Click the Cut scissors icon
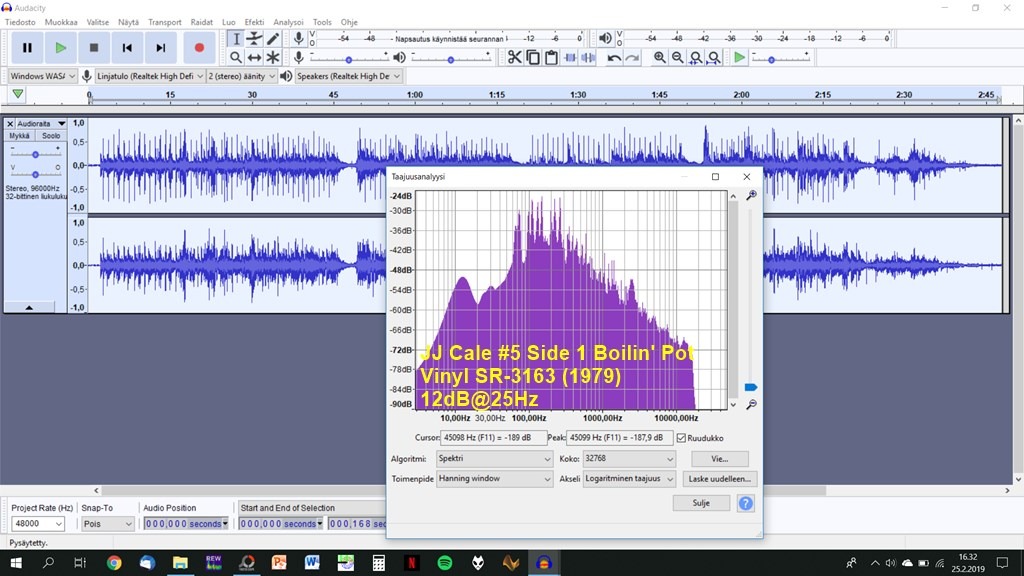1024x576 pixels. coord(515,57)
